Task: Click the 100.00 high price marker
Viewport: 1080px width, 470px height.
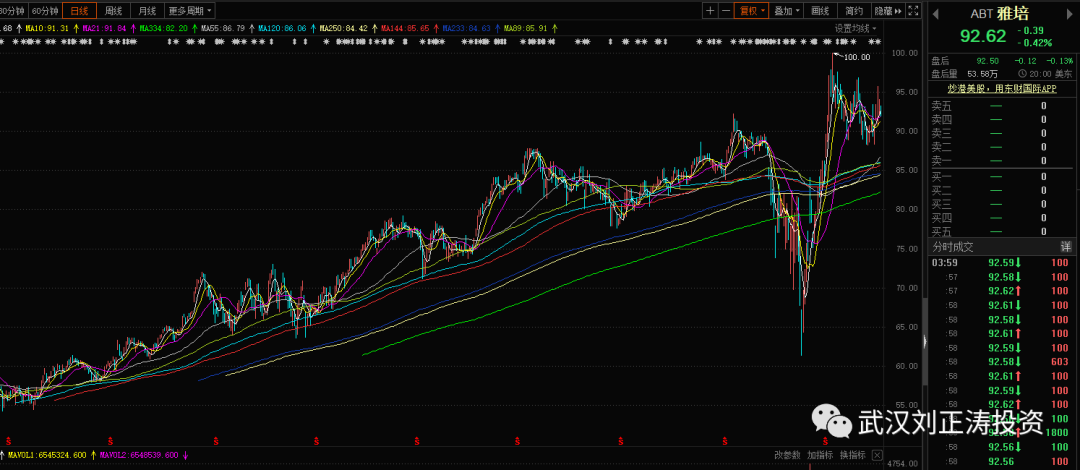Action: [857, 57]
